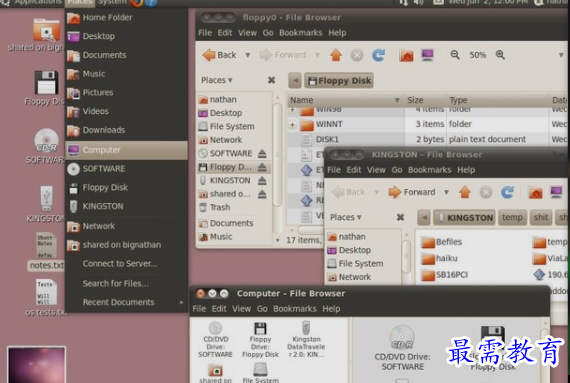Click temp path button in KINGSTON window
This screenshot has width=570, height=383.
(x=512, y=217)
